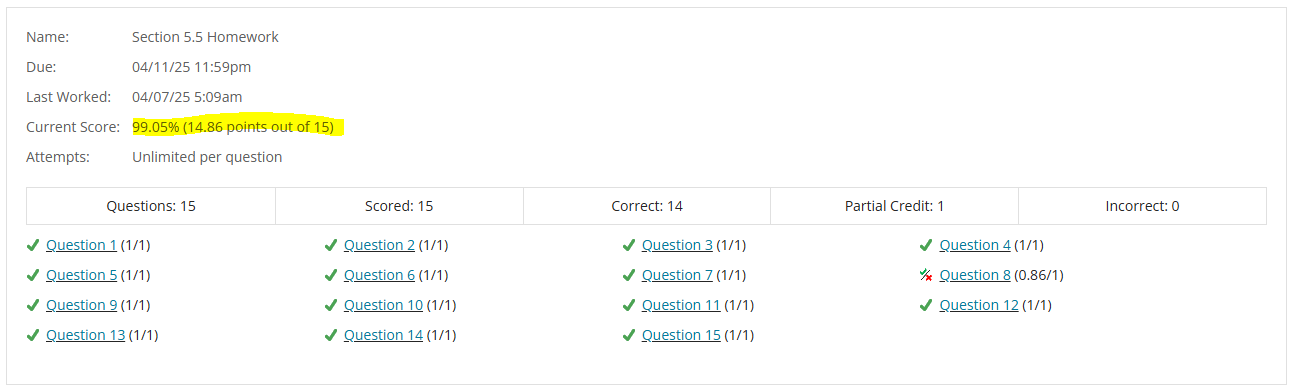Screen dimensions: 1297x392
Task: Click the Questions: 15 summary cell
Action: [151, 206]
